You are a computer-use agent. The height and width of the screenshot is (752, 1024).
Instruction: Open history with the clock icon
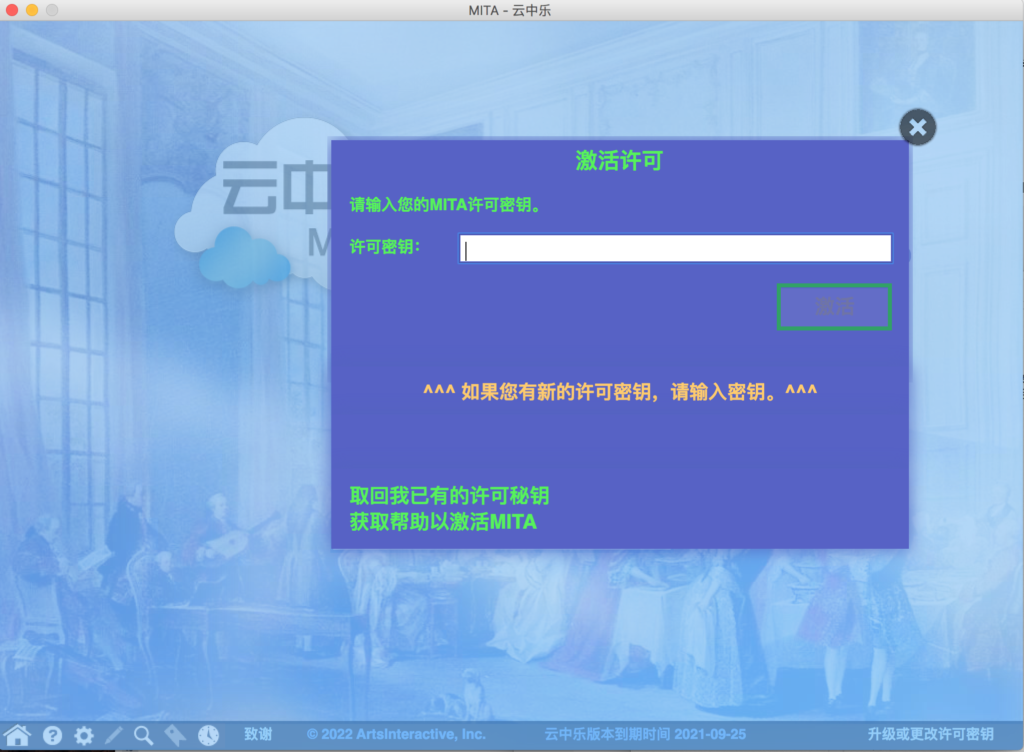[x=208, y=735]
